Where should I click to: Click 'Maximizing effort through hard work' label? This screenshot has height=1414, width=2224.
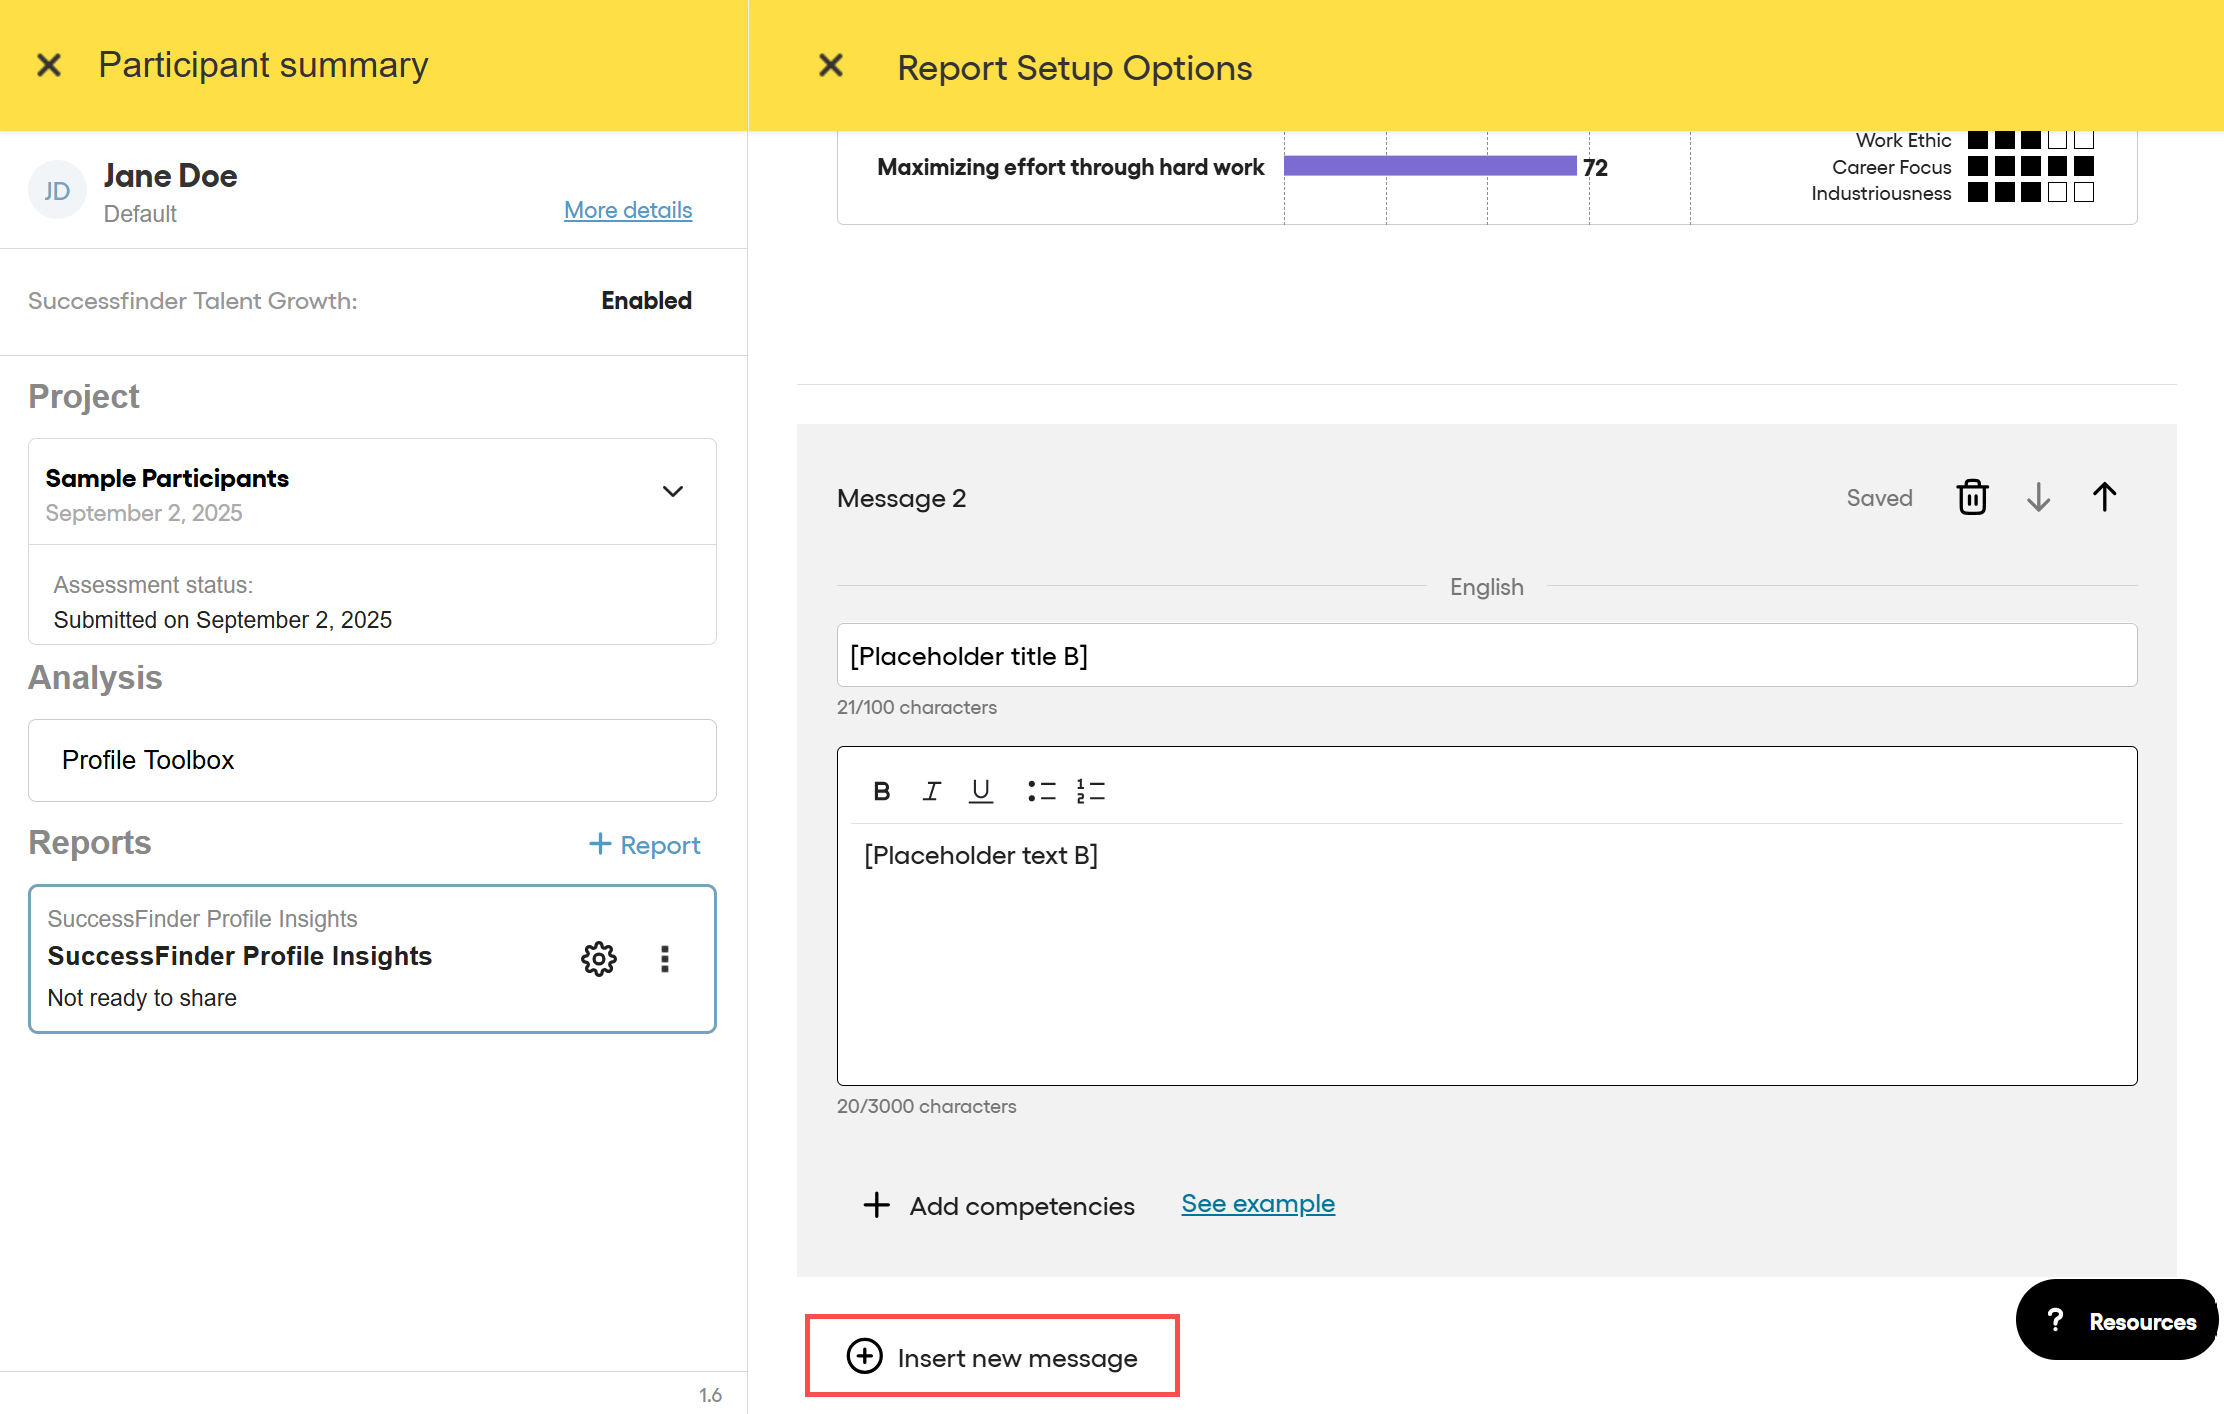coord(1070,167)
